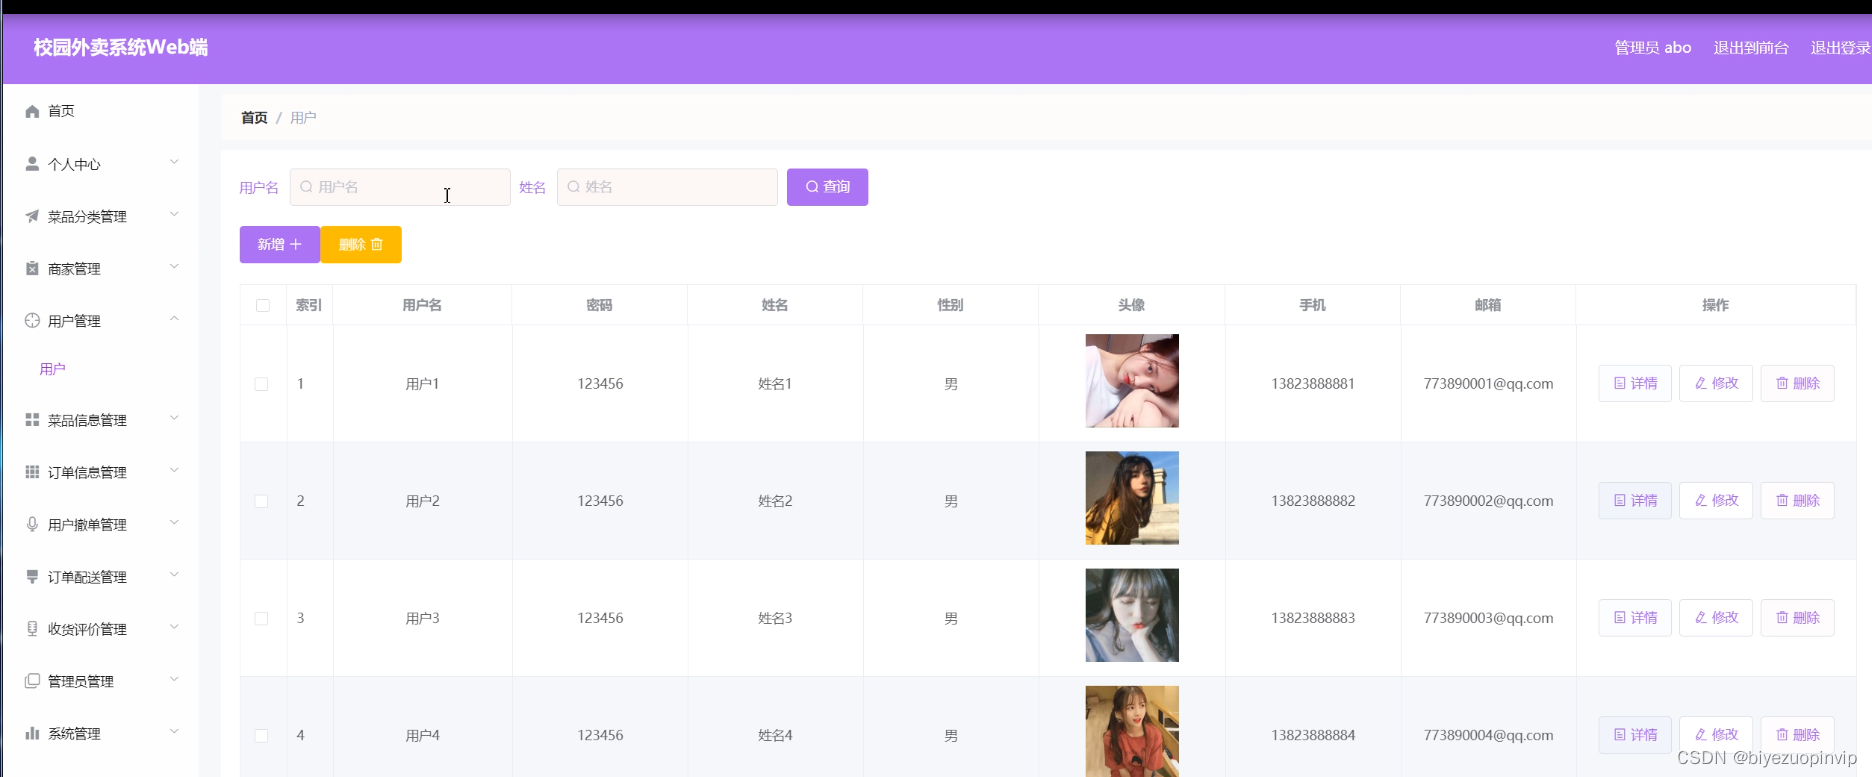Click the search icon in 姓名 field
This screenshot has height=777, width=1872.
click(573, 187)
